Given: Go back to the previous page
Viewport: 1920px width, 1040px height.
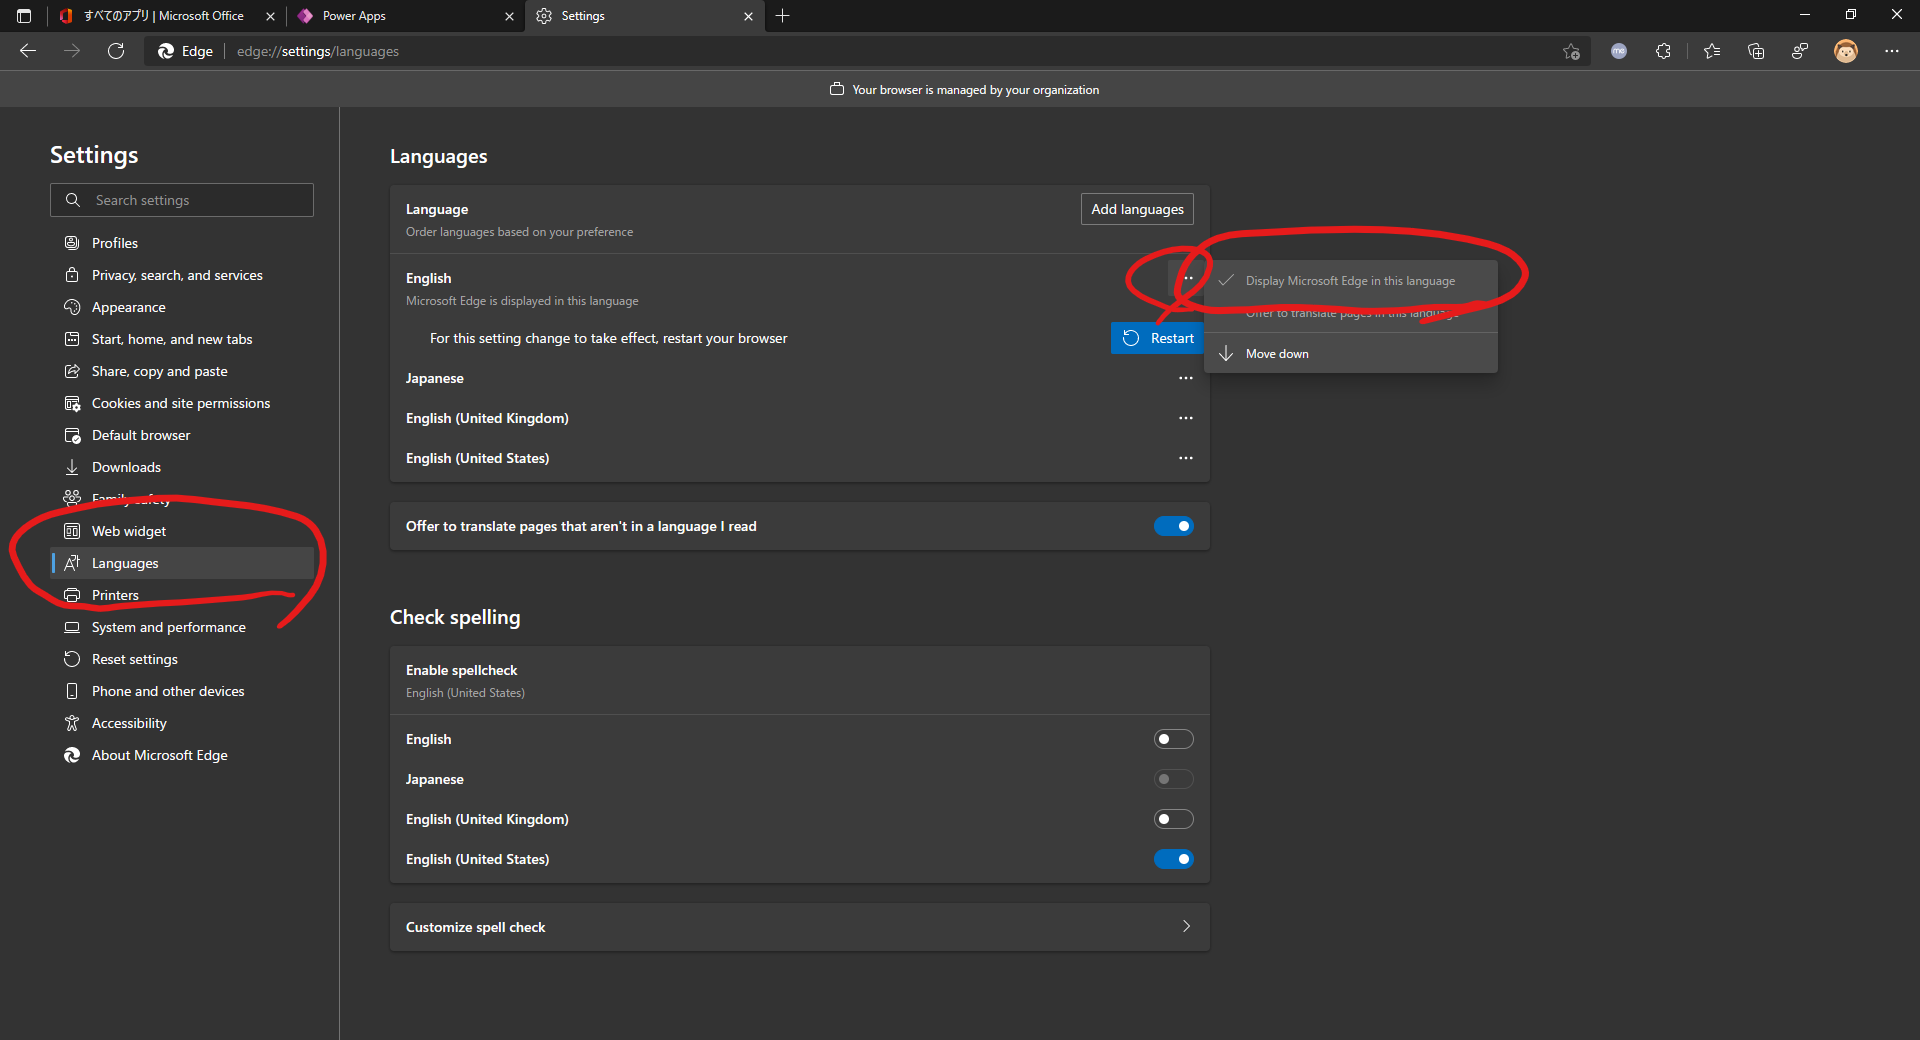Looking at the screenshot, I should pyautogui.click(x=28, y=51).
